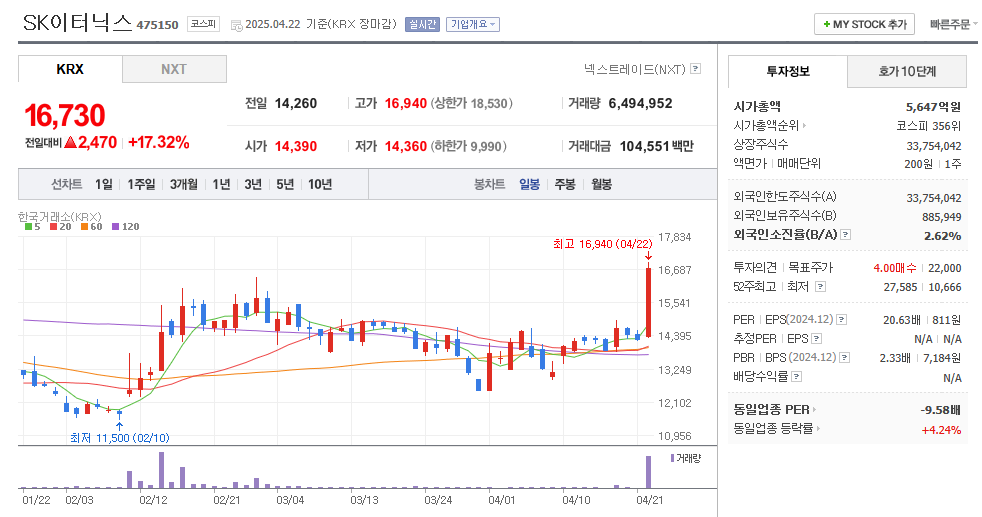Click the current price 16,730

(65, 116)
